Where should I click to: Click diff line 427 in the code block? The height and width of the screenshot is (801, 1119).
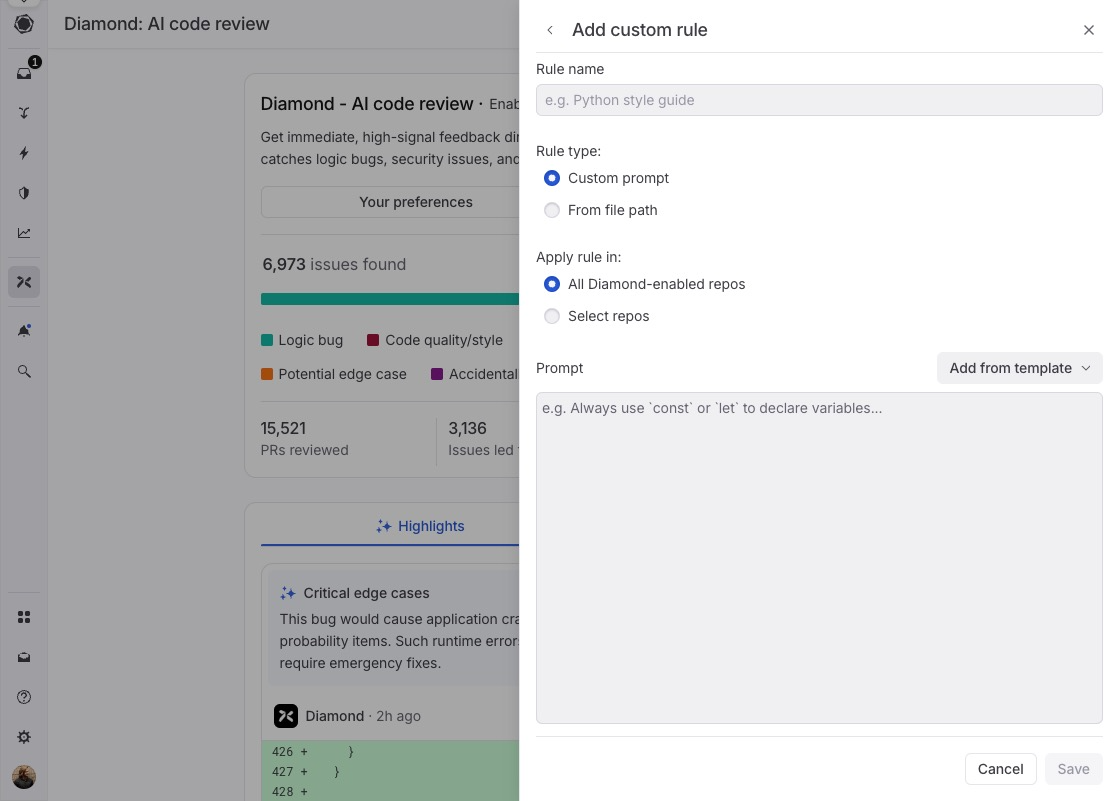390,771
